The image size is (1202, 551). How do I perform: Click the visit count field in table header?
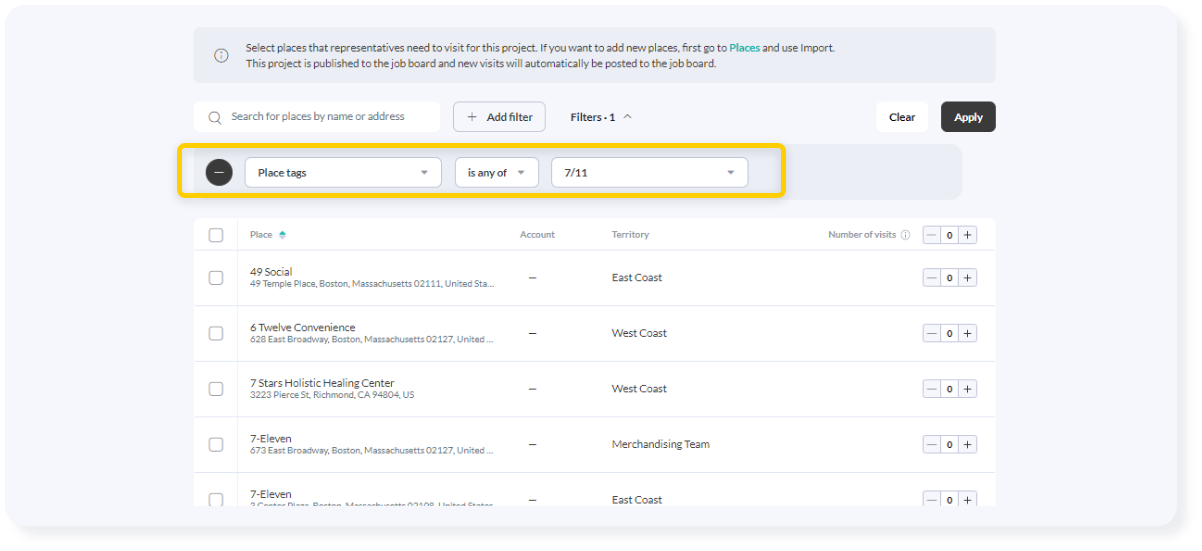point(950,235)
